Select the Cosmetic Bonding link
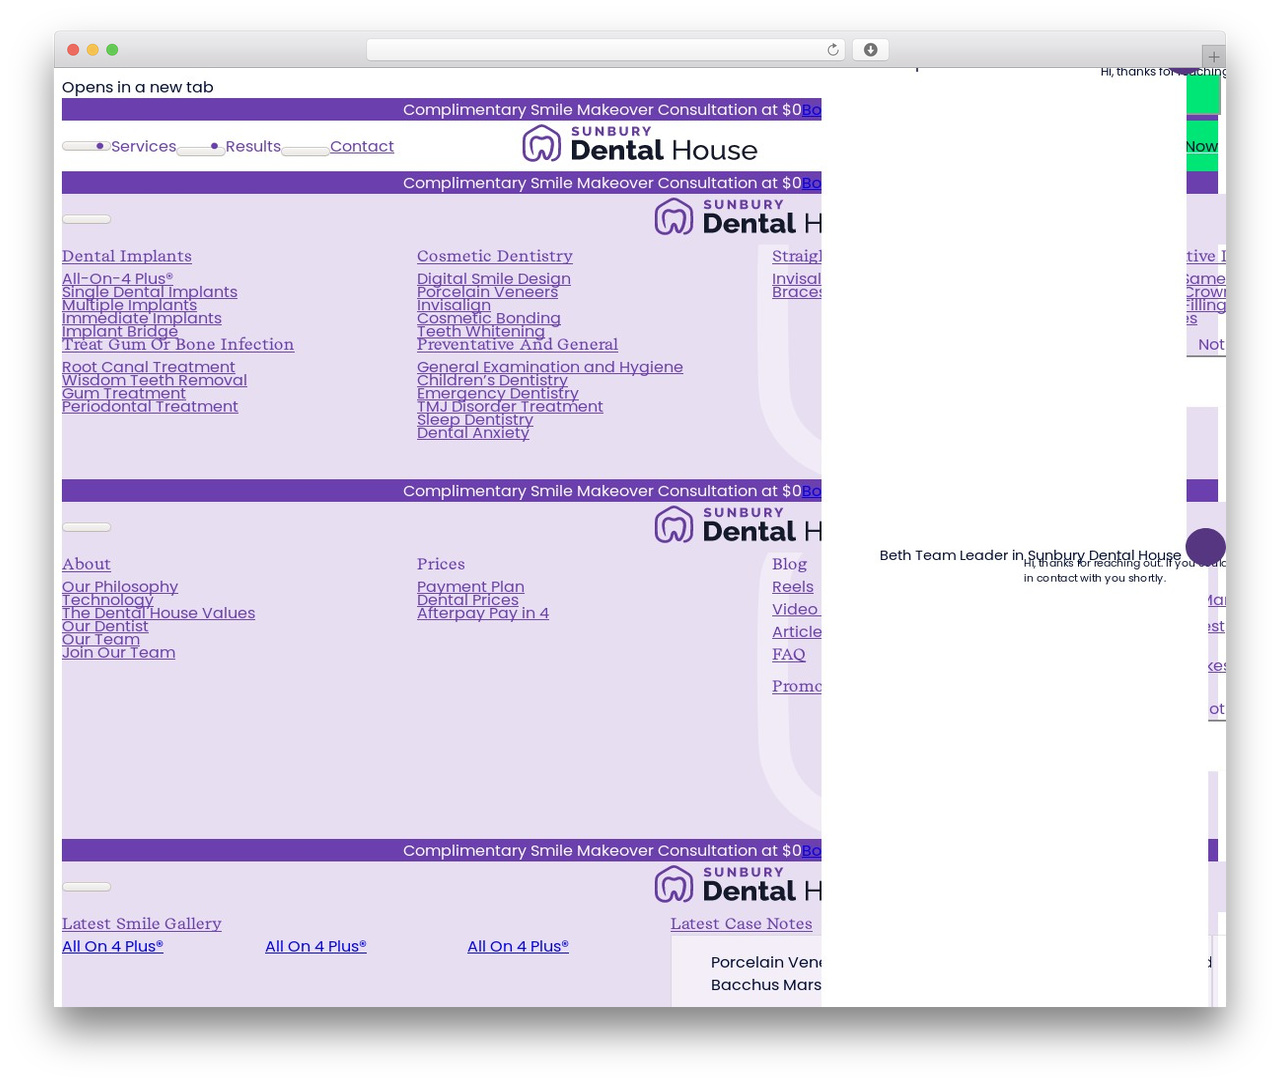 [489, 318]
